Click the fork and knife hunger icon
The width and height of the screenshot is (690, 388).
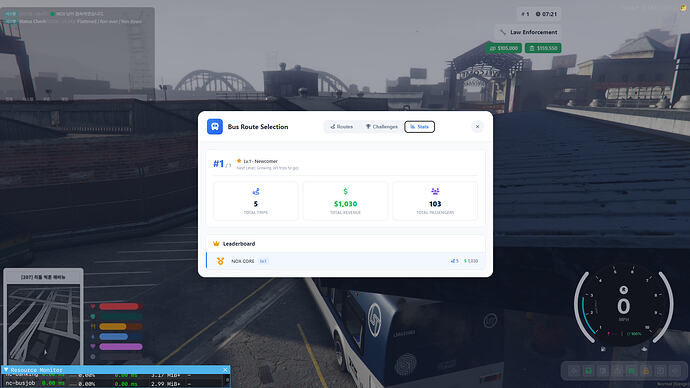click(x=93, y=326)
